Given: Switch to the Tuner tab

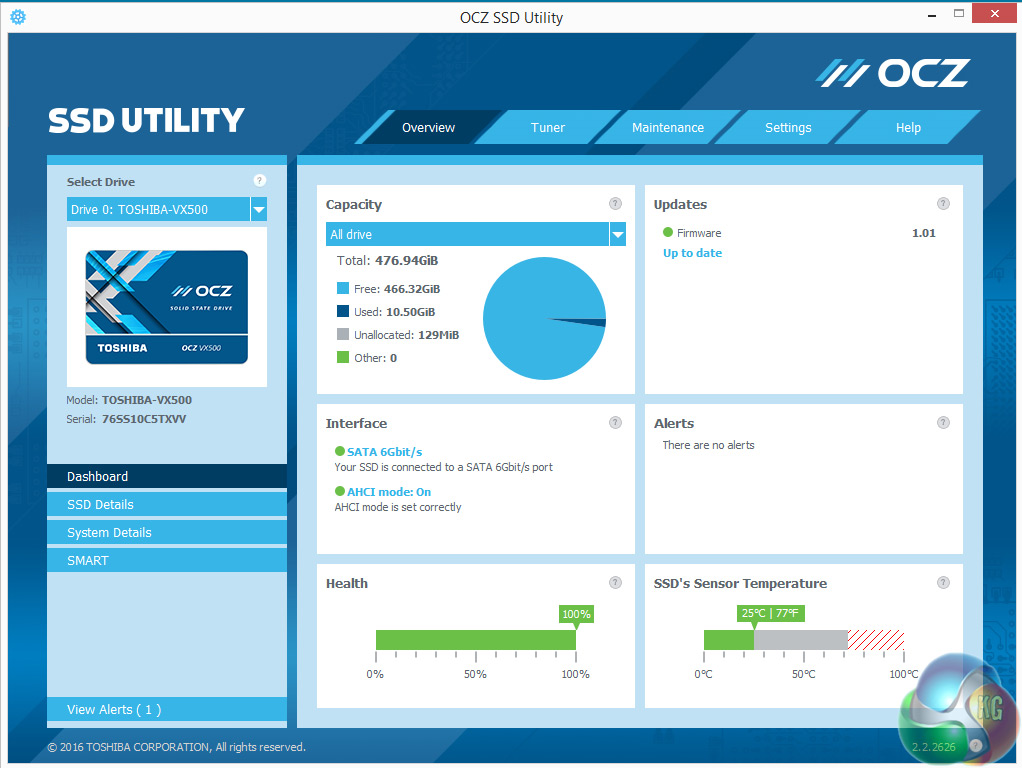Looking at the screenshot, I should pos(548,128).
